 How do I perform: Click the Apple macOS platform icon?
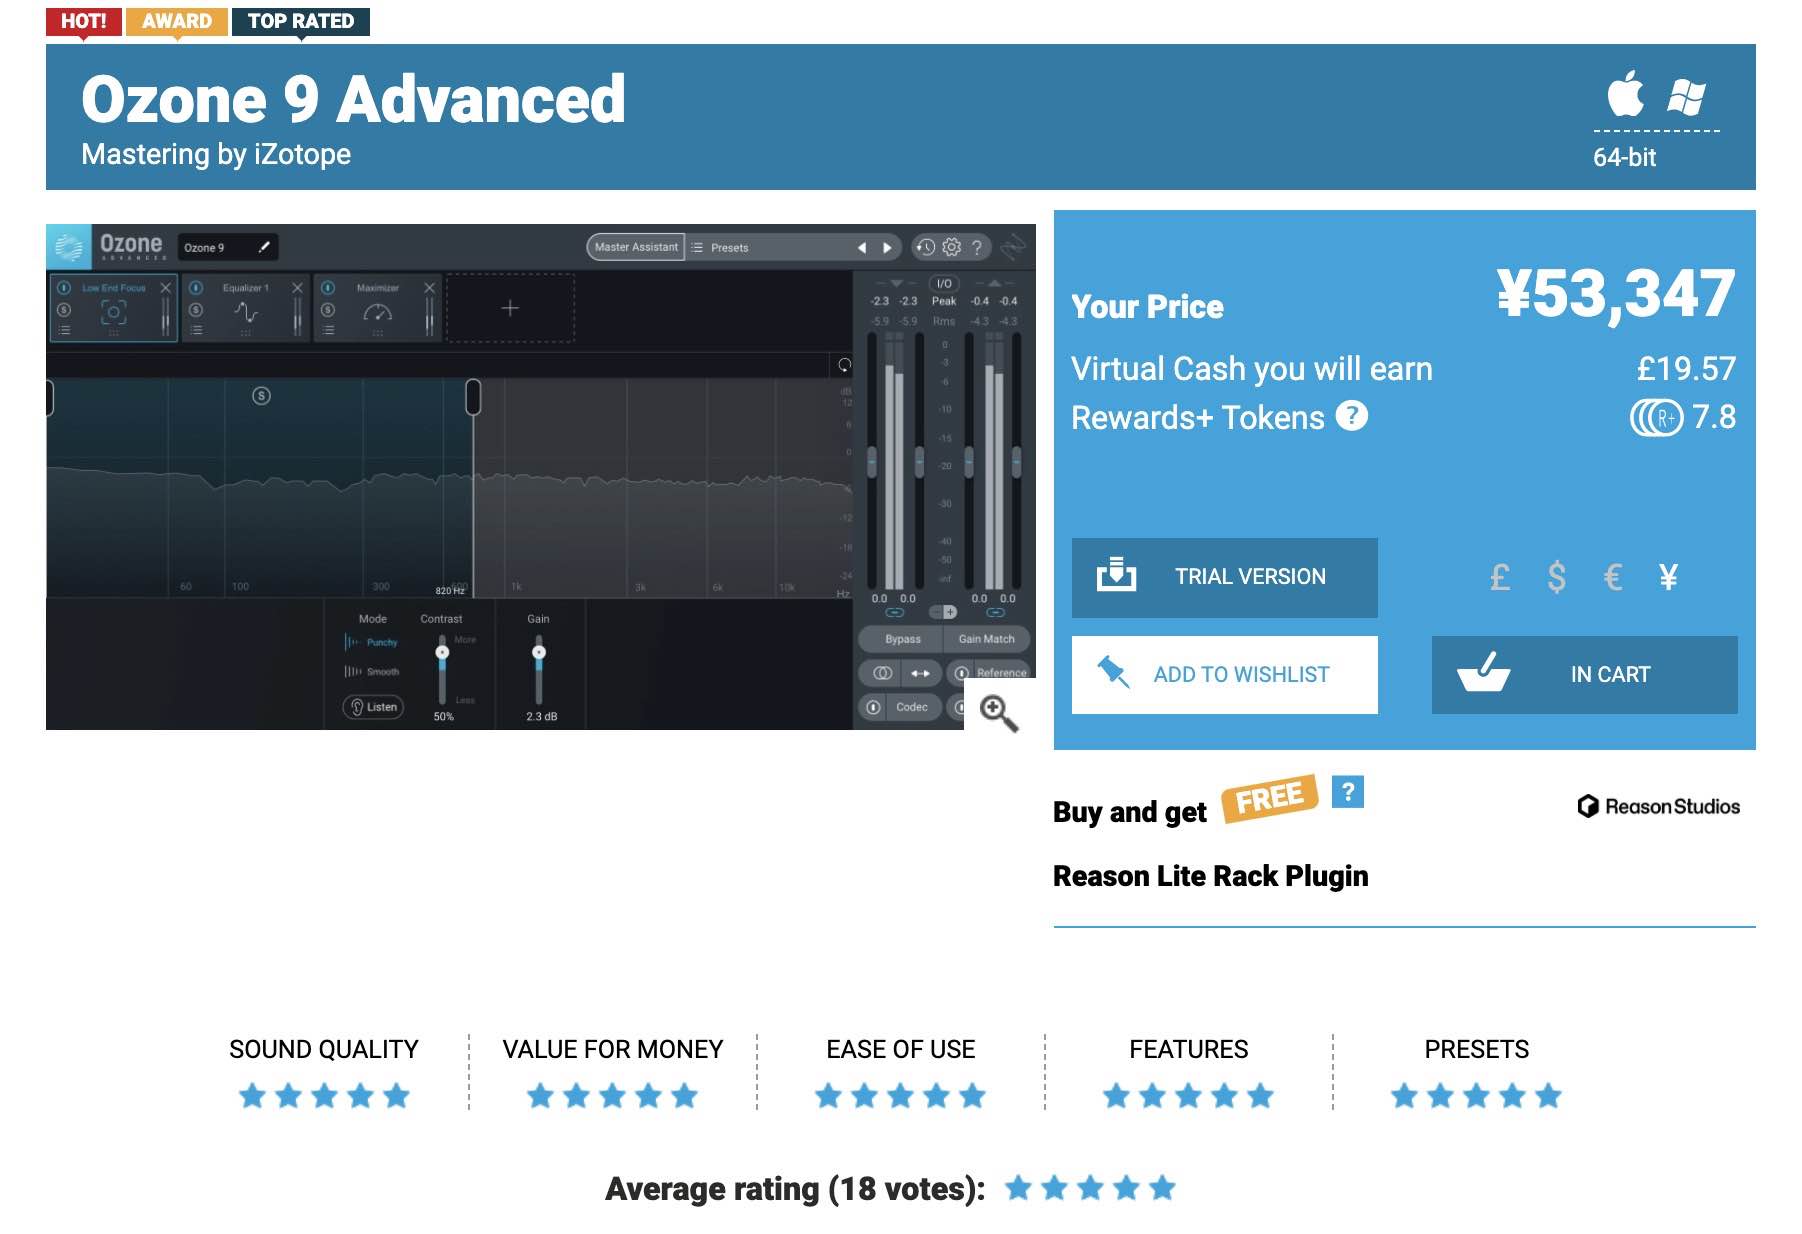[x=1625, y=95]
